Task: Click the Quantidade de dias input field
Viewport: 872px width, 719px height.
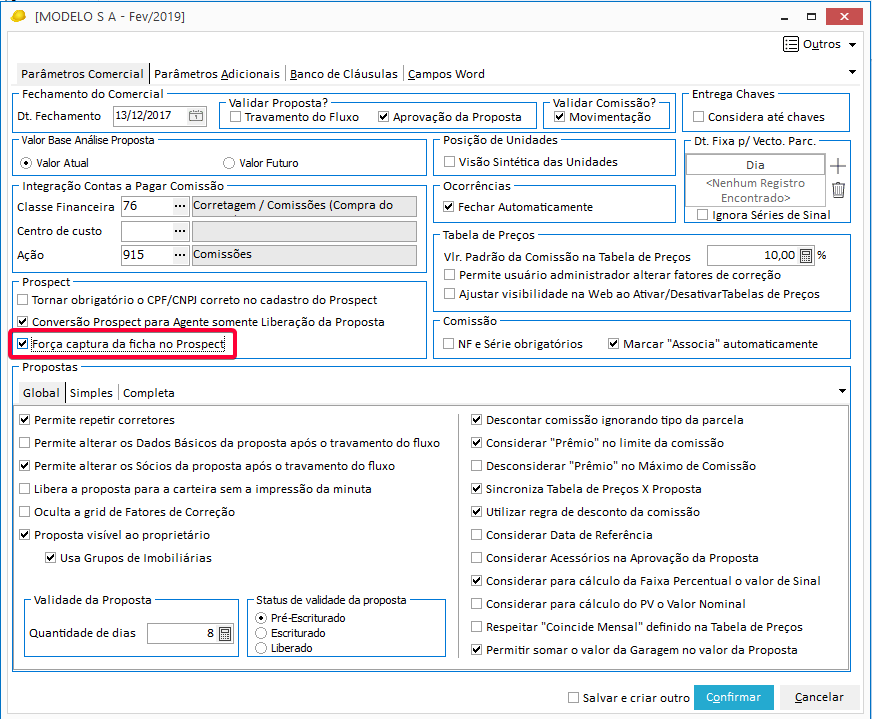Action: click(180, 633)
